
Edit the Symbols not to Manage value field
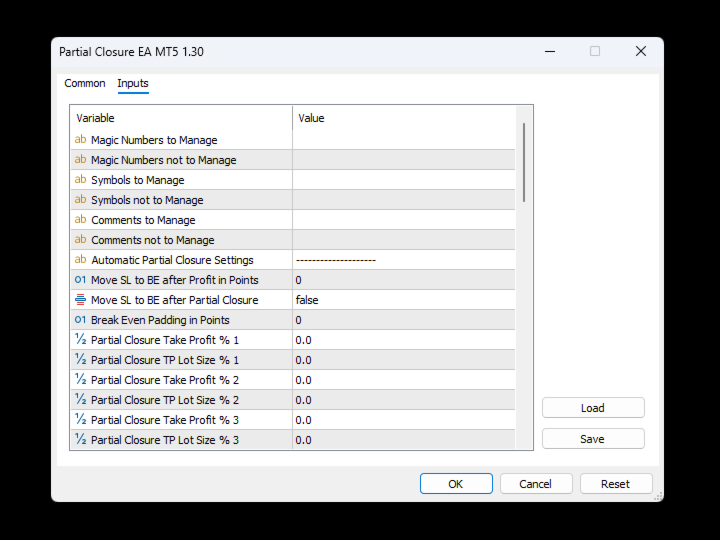click(x=404, y=200)
